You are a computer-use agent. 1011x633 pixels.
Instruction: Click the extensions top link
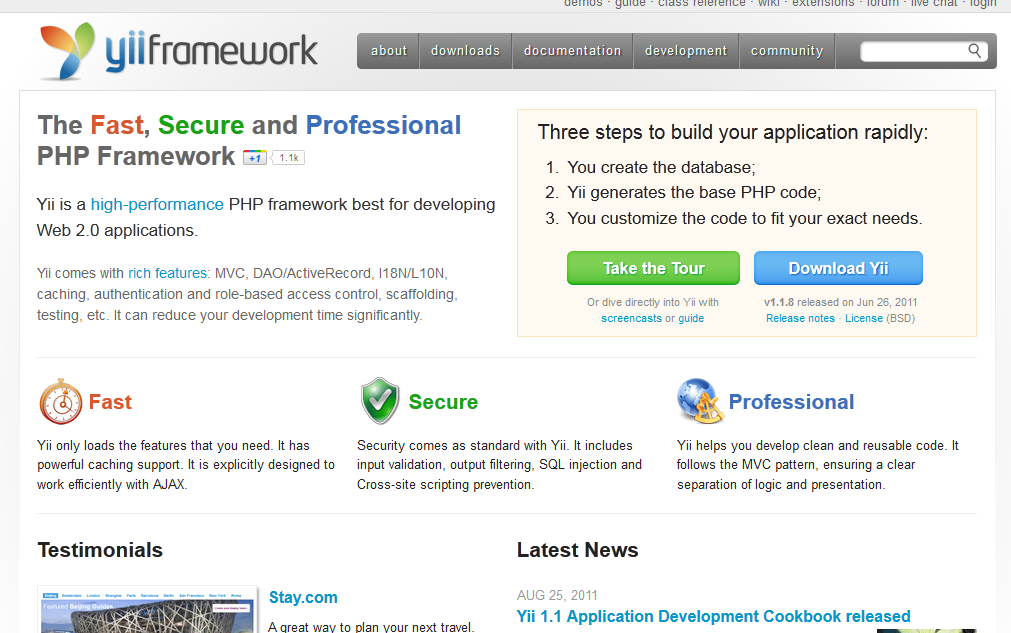click(823, 4)
